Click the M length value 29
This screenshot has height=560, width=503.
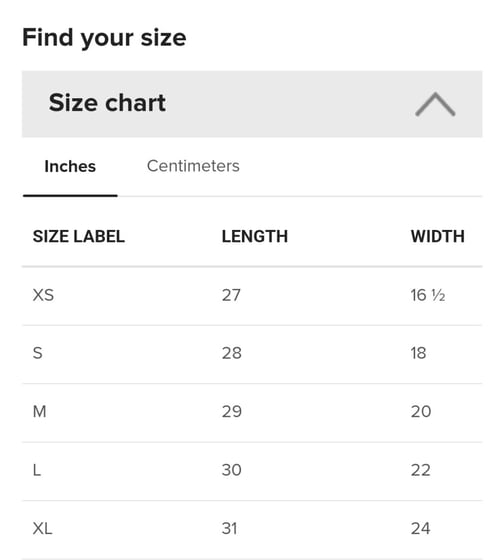point(231,411)
